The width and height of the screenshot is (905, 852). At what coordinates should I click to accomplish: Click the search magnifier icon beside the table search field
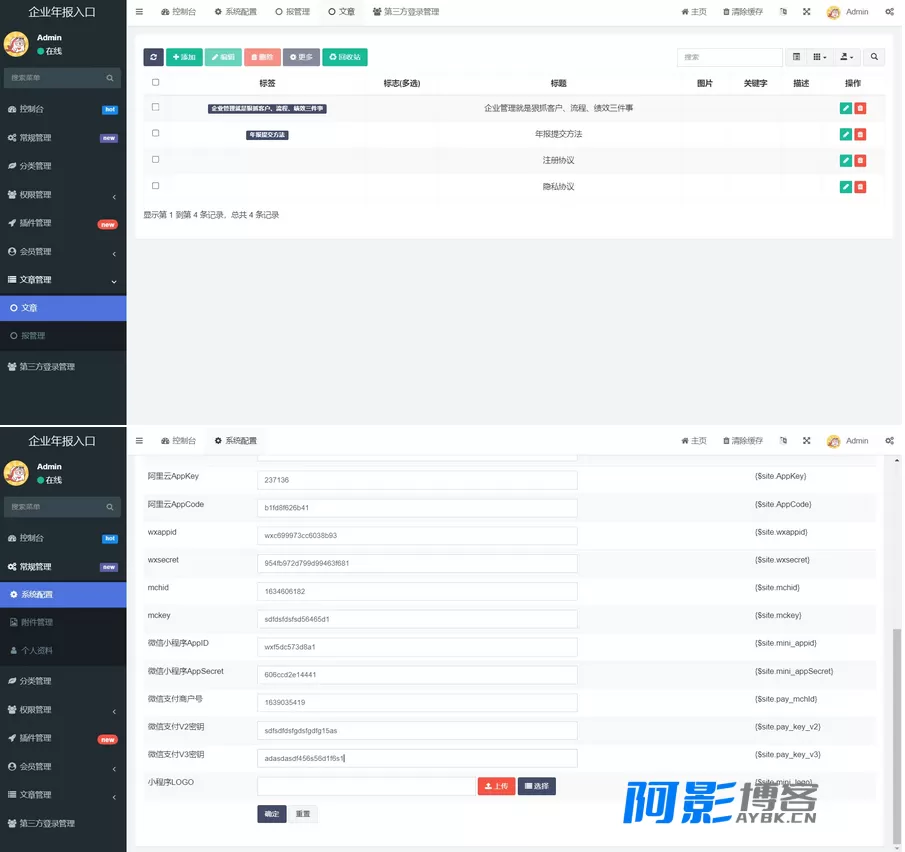[x=874, y=57]
